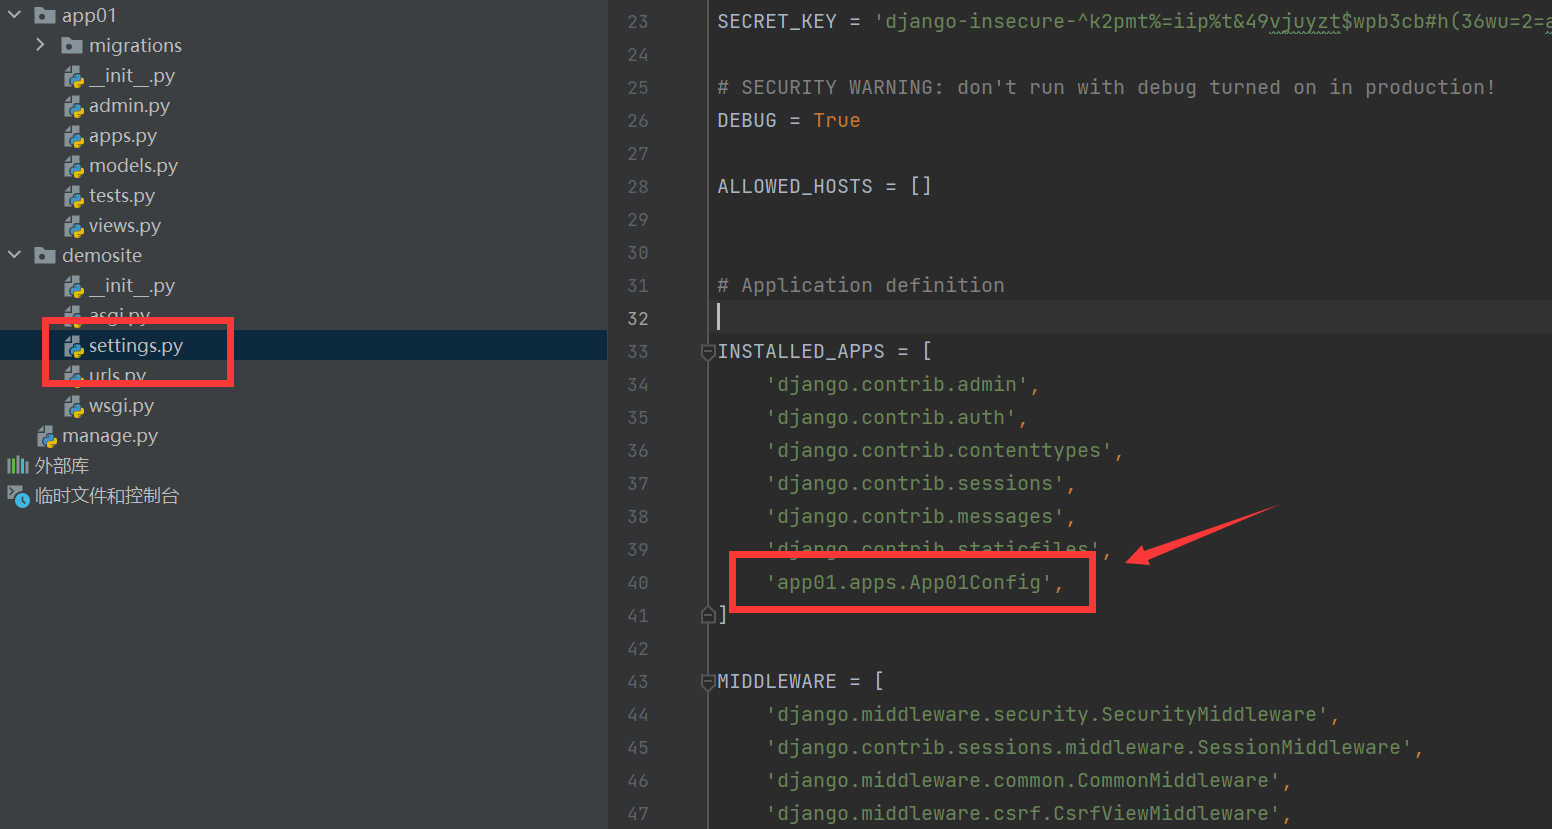Click line number 32 in gutter
The height and width of the screenshot is (829, 1552).
(638, 318)
